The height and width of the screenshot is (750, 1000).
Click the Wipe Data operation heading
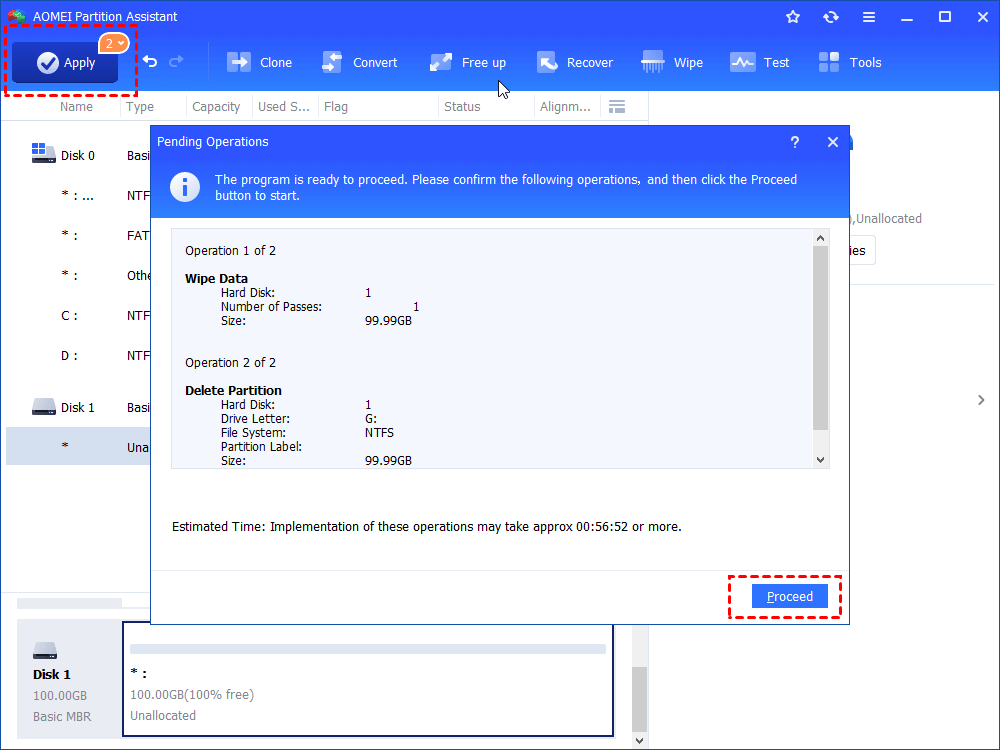pyautogui.click(x=216, y=278)
